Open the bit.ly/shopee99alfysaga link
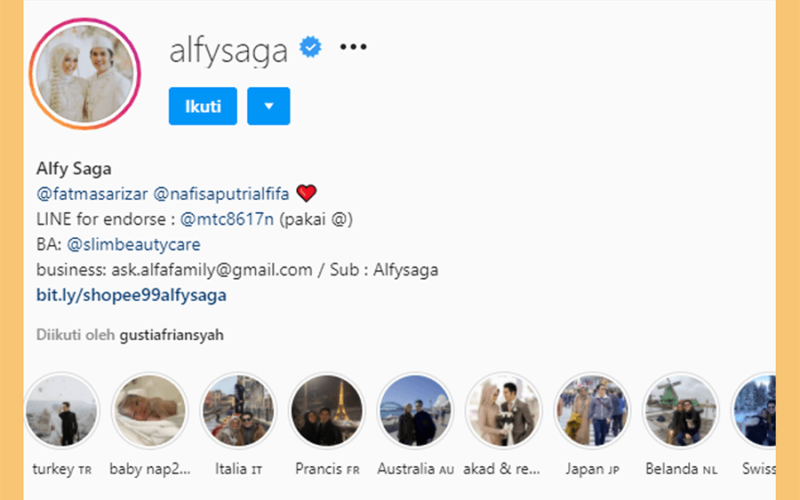Viewport: 800px width, 500px height. click(x=131, y=295)
